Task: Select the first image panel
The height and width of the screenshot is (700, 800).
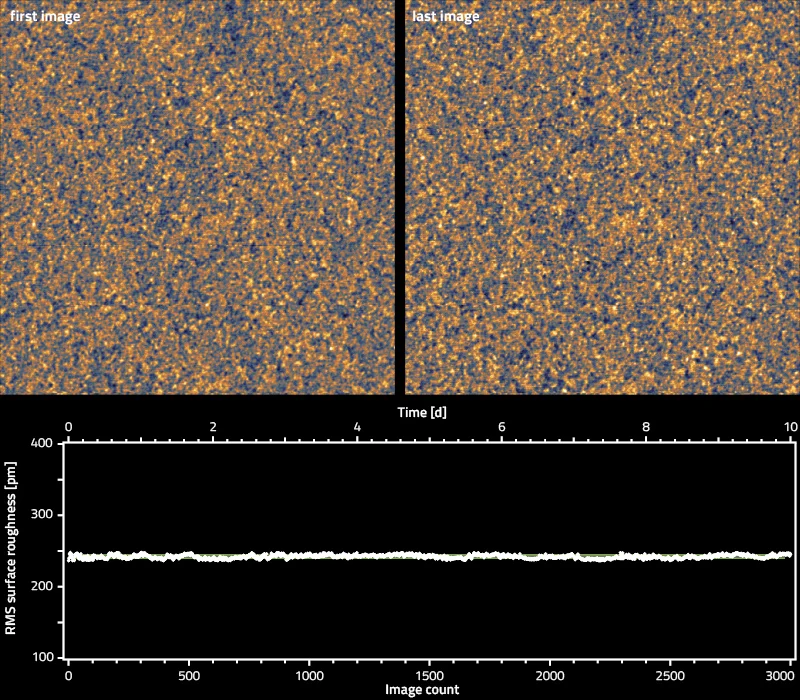Action: (200, 200)
